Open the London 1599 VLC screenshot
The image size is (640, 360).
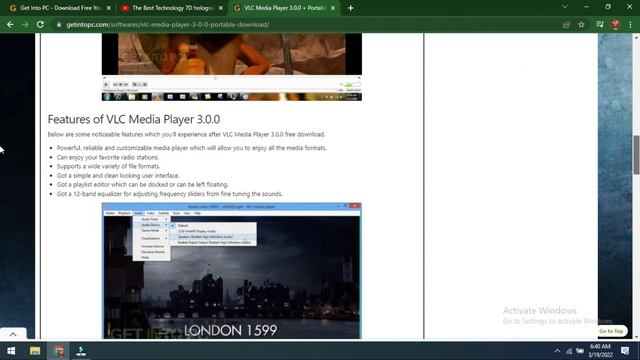(x=231, y=271)
